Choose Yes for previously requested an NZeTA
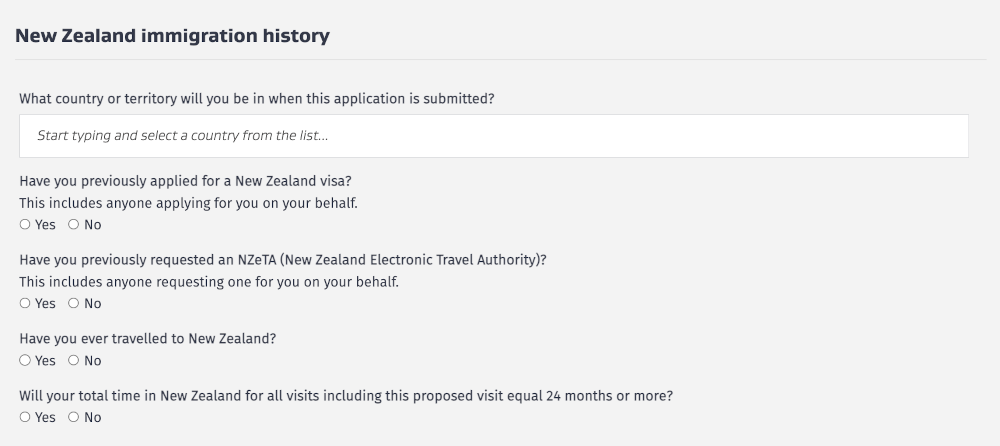The image size is (1000, 446). point(25,304)
